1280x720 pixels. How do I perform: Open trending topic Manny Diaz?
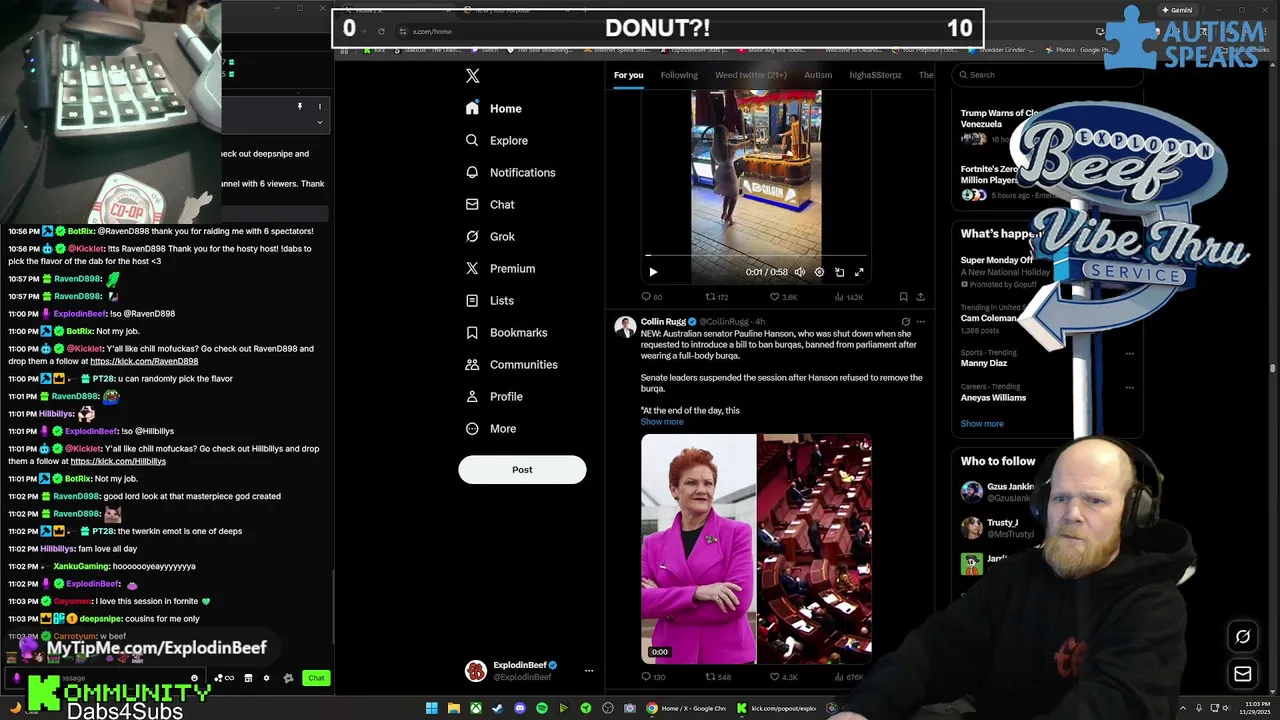click(x=984, y=363)
